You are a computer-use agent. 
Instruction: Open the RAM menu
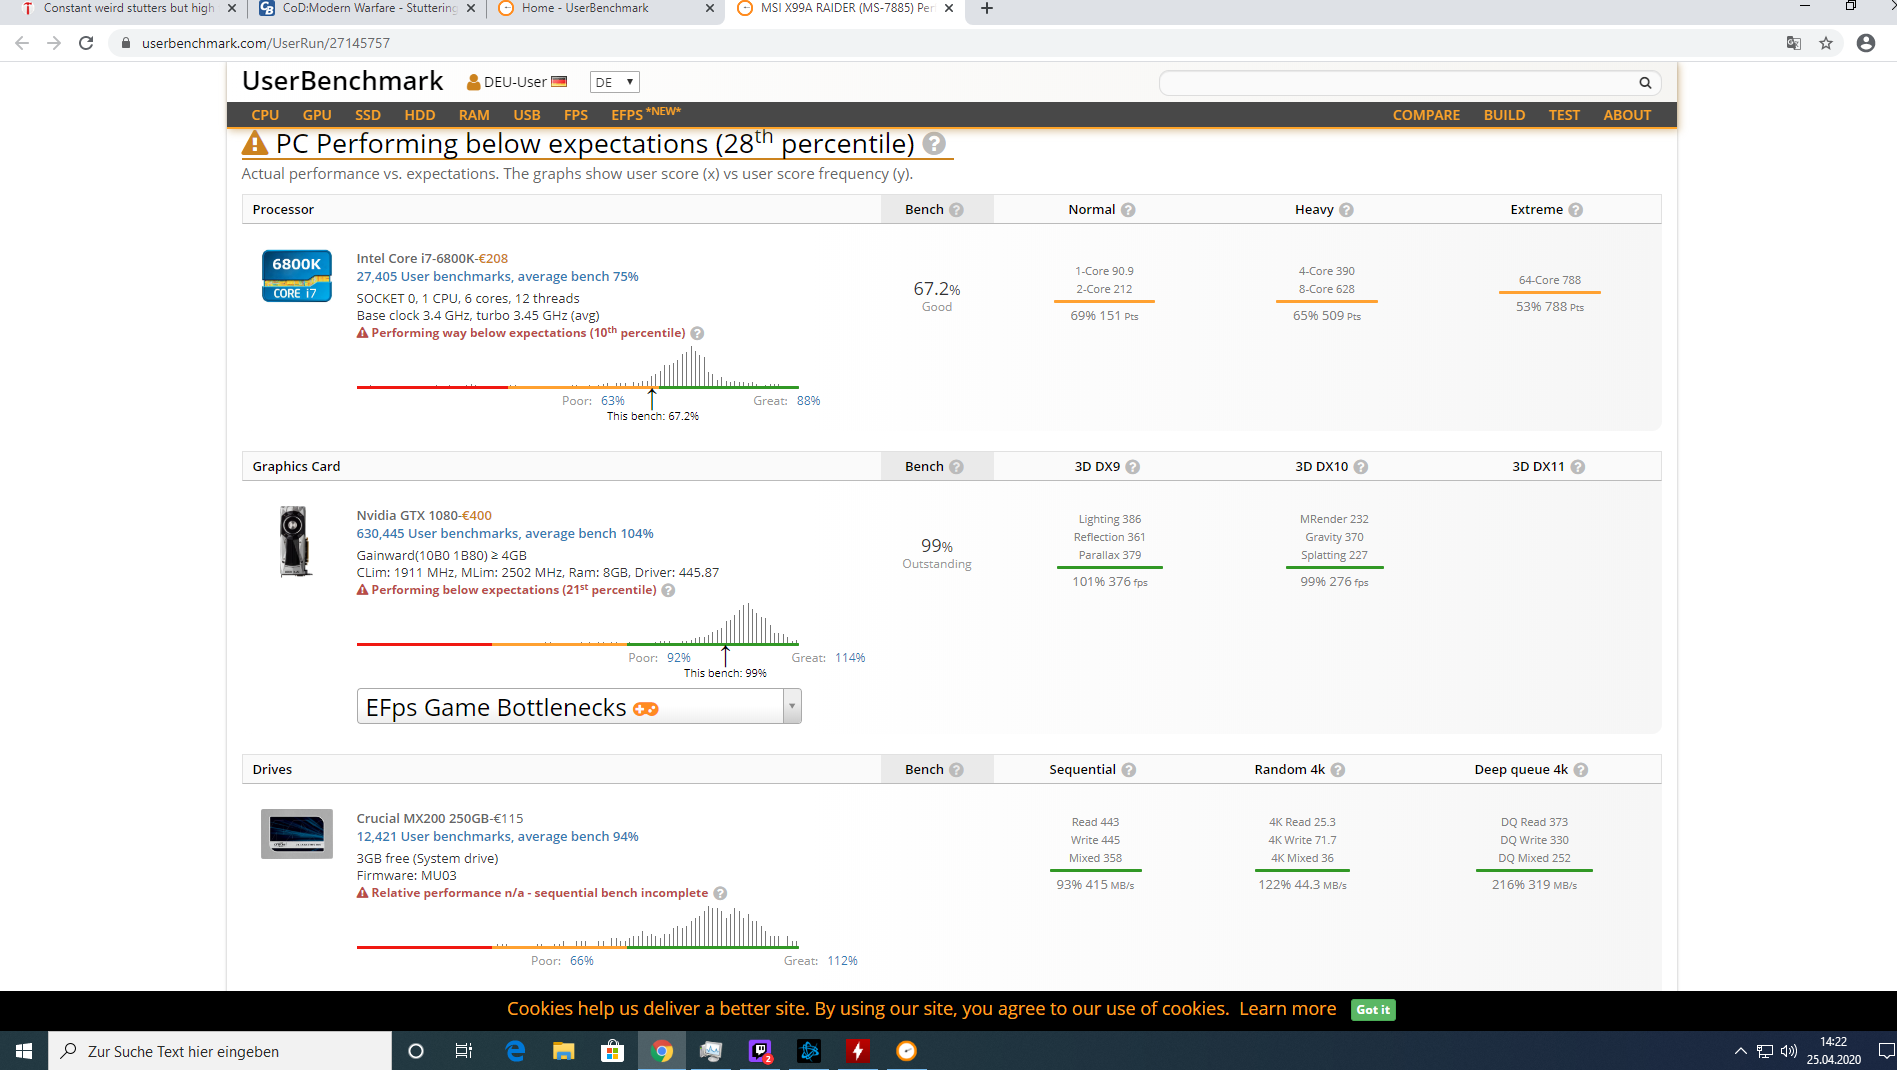474,115
